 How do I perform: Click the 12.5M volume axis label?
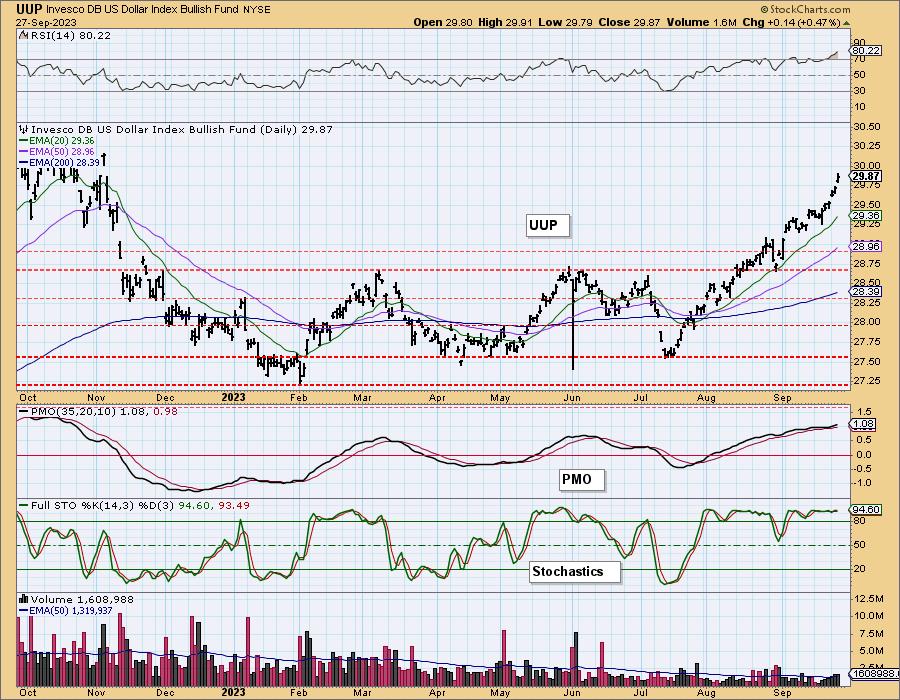[x=868, y=598]
